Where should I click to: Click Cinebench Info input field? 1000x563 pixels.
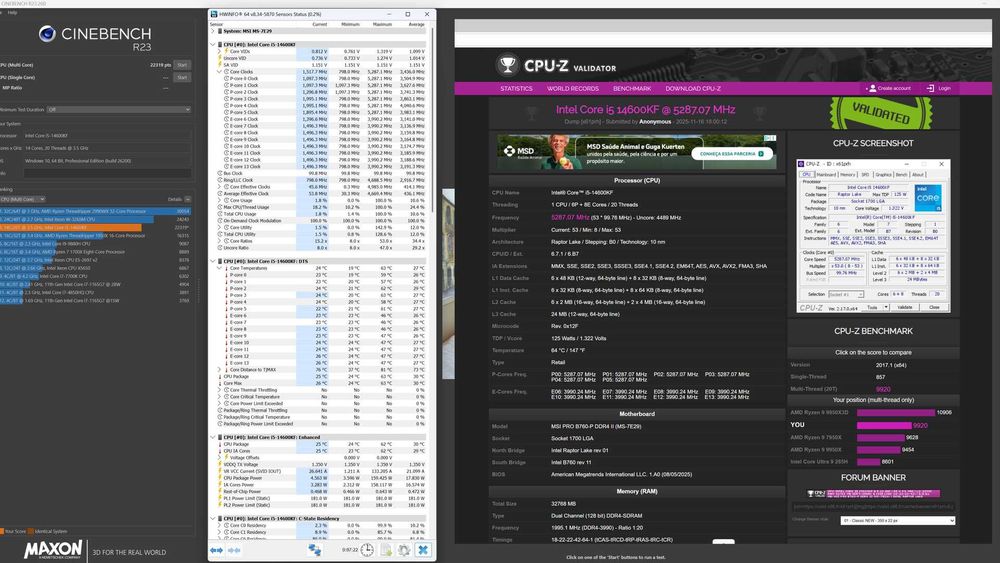click(x=107, y=173)
